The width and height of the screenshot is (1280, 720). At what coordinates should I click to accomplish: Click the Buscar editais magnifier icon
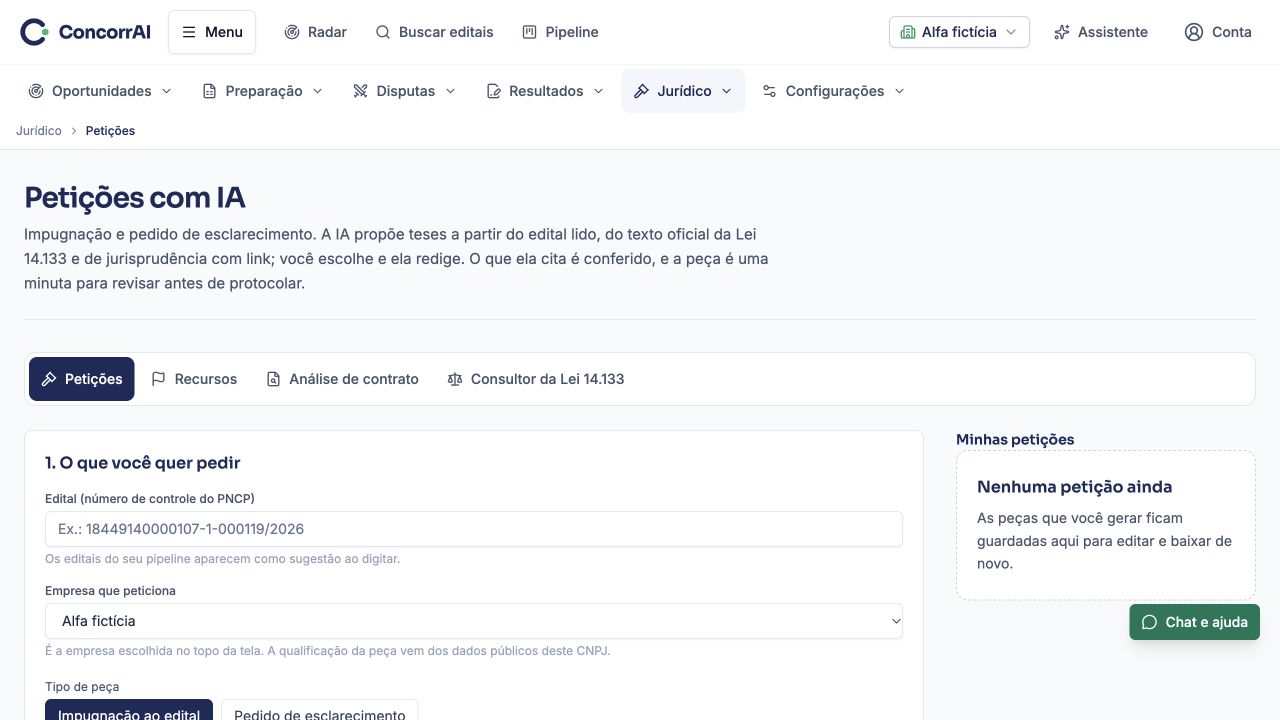pyautogui.click(x=383, y=32)
